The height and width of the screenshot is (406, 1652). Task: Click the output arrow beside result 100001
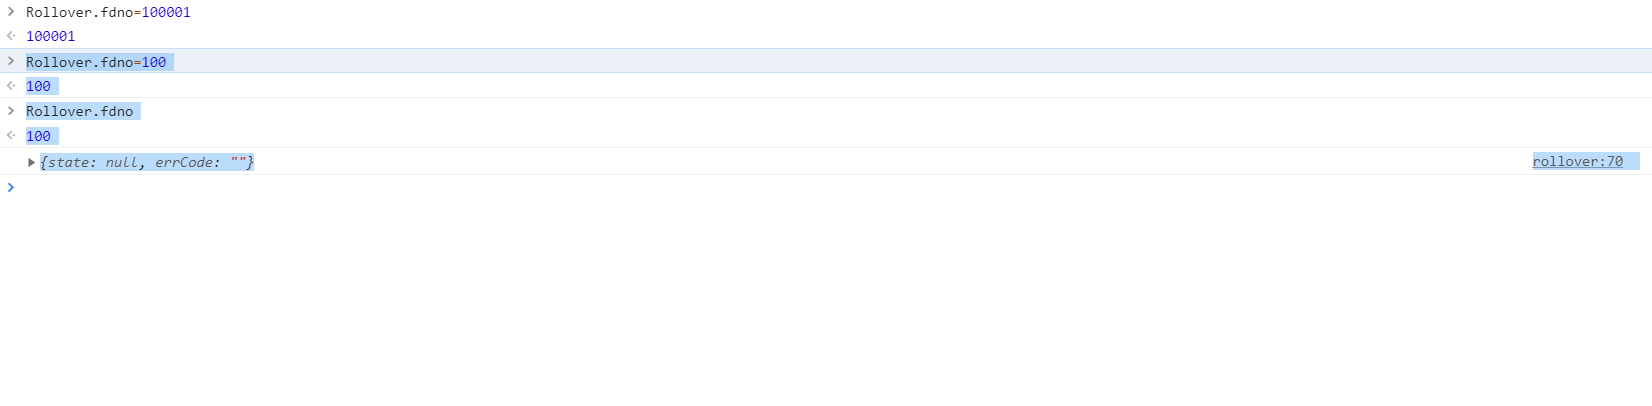[x=11, y=36]
